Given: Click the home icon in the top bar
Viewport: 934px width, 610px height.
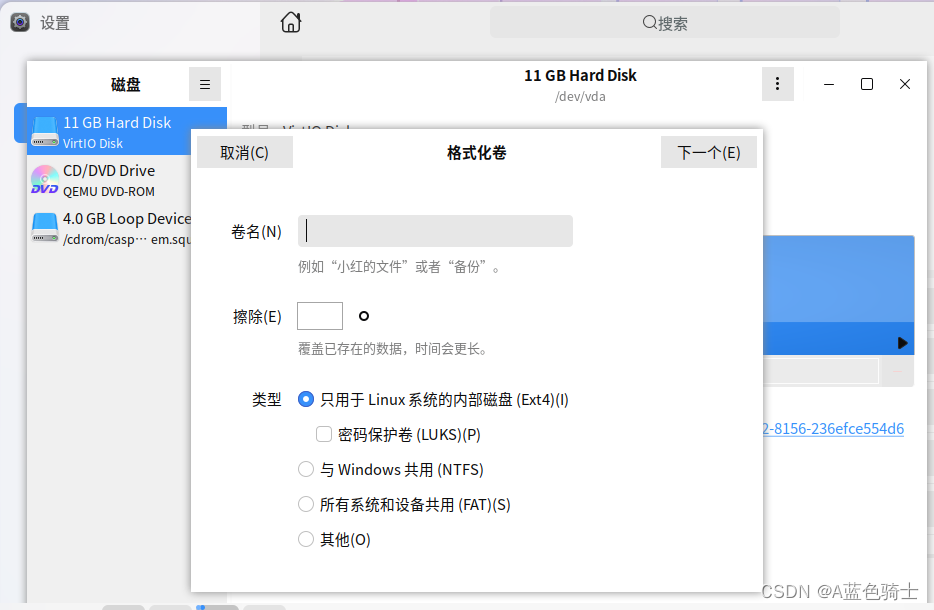Looking at the screenshot, I should 290,21.
